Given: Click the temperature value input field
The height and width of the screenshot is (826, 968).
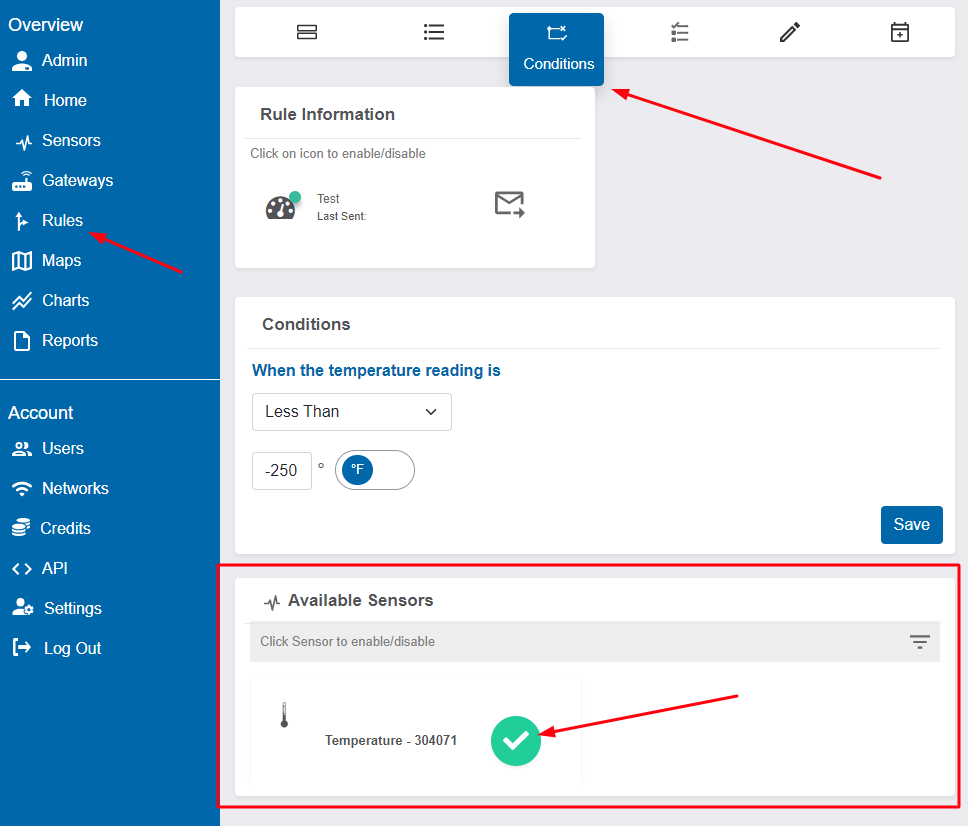Looking at the screenshot, I should pyautogui.click(x=281, y=470).
